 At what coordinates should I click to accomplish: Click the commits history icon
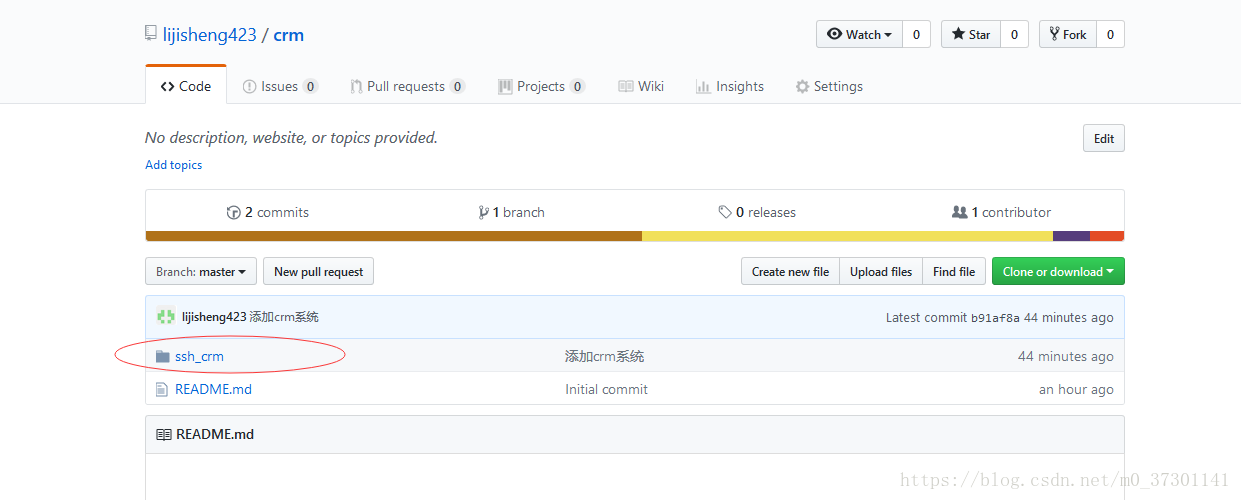pyautogui.click(x=234, y=212)
